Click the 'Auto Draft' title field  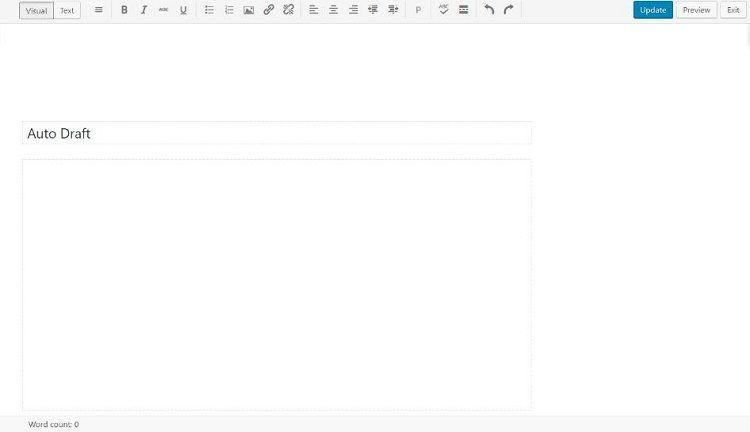click(x=276, y=133)
